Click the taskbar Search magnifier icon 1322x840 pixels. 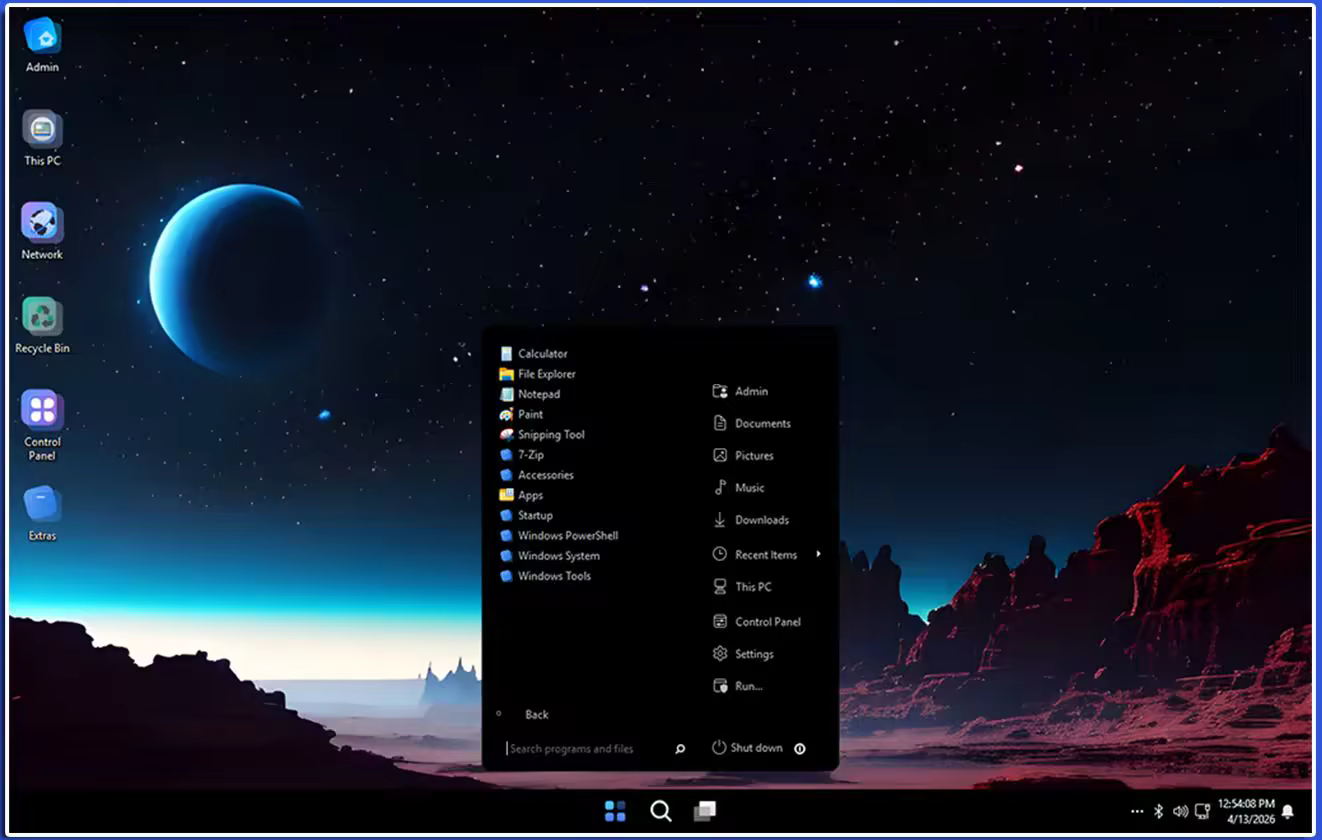coord(660,811)
